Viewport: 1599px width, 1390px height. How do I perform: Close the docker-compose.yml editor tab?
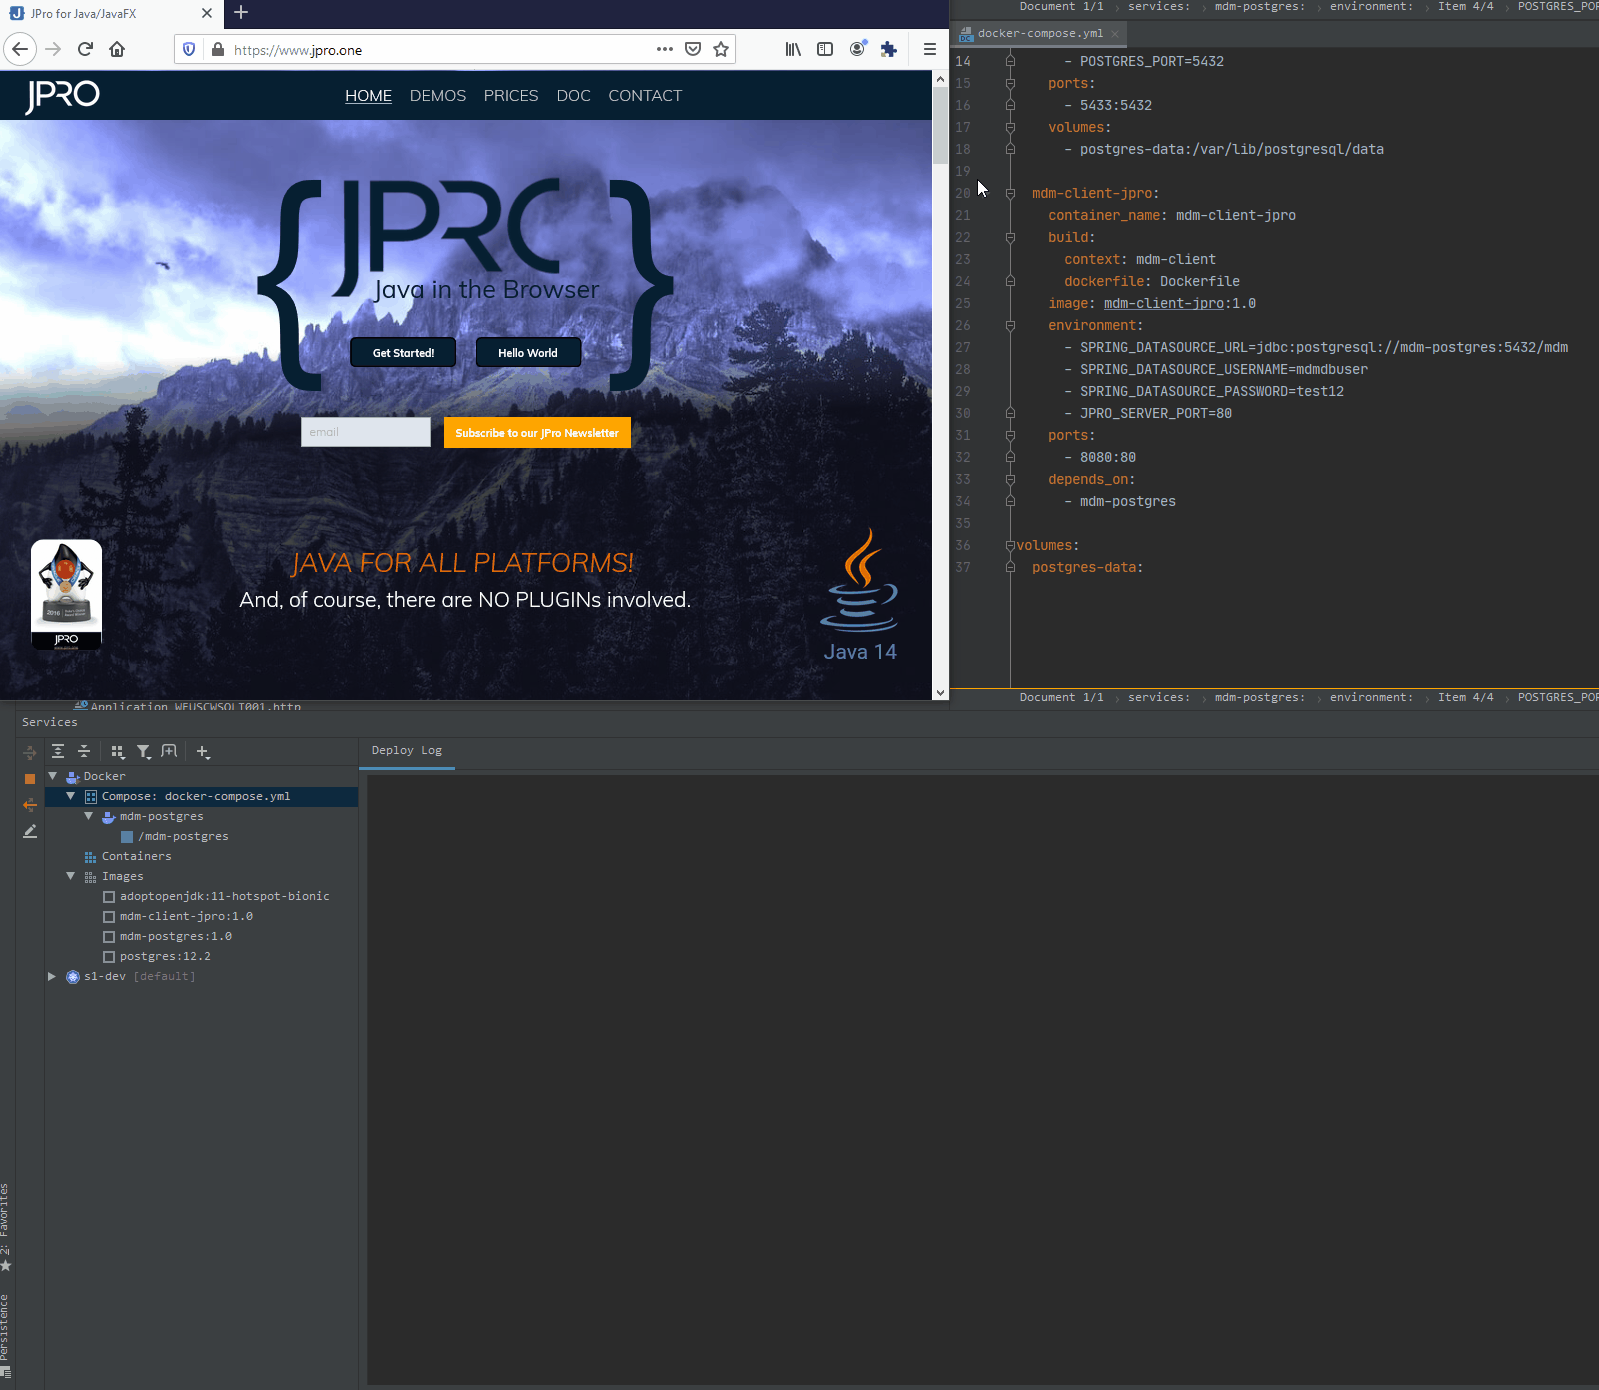(1115, 34)
